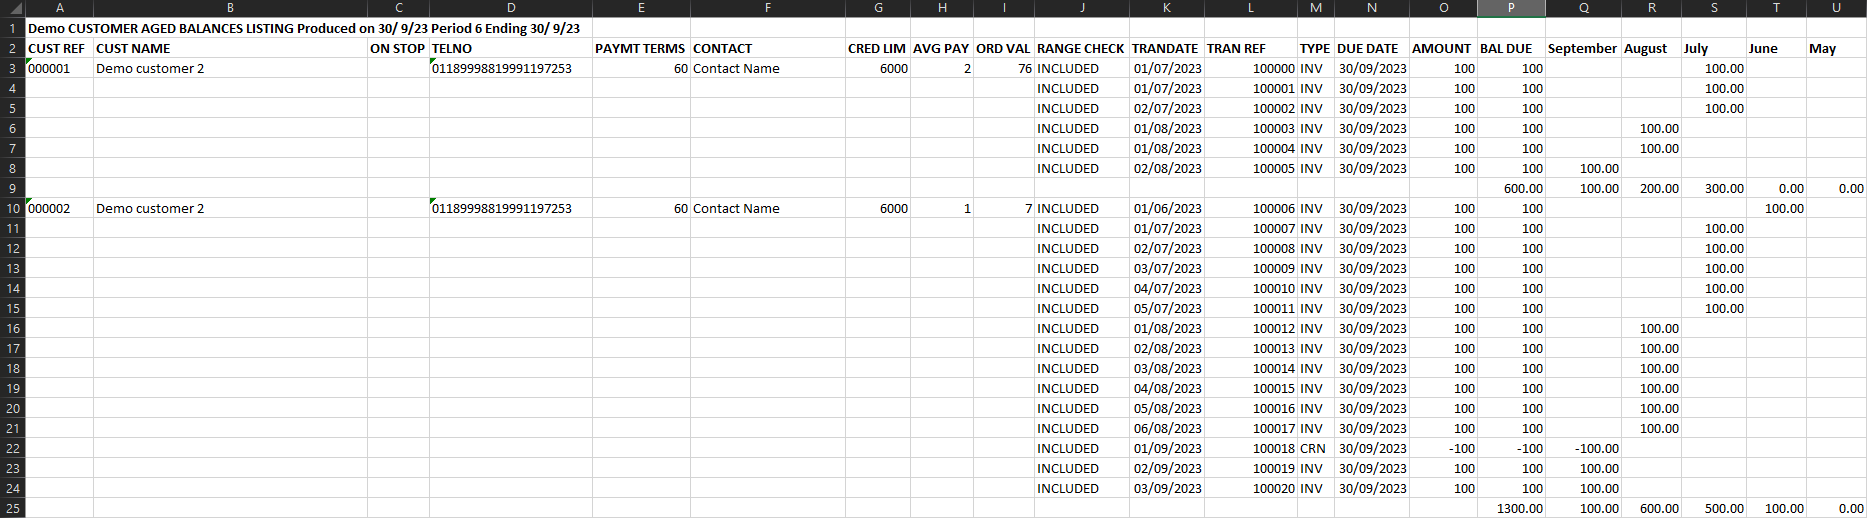Click the transaction date 01/06/2023 cell
This screenshot has width=1867, height=518.
[x=1167, y=208]
